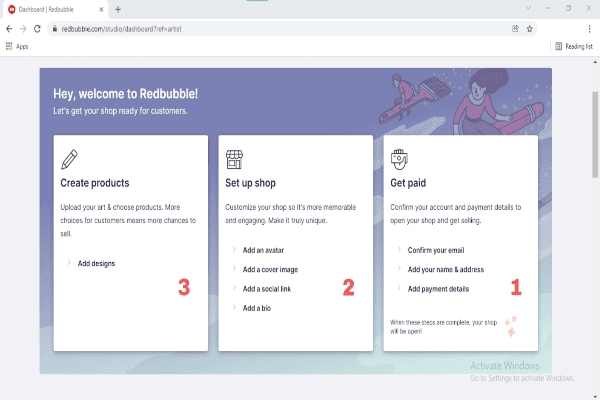600x400 pixels.
Task: Open the Add a cover image step
Action: [x=270, y=269]
